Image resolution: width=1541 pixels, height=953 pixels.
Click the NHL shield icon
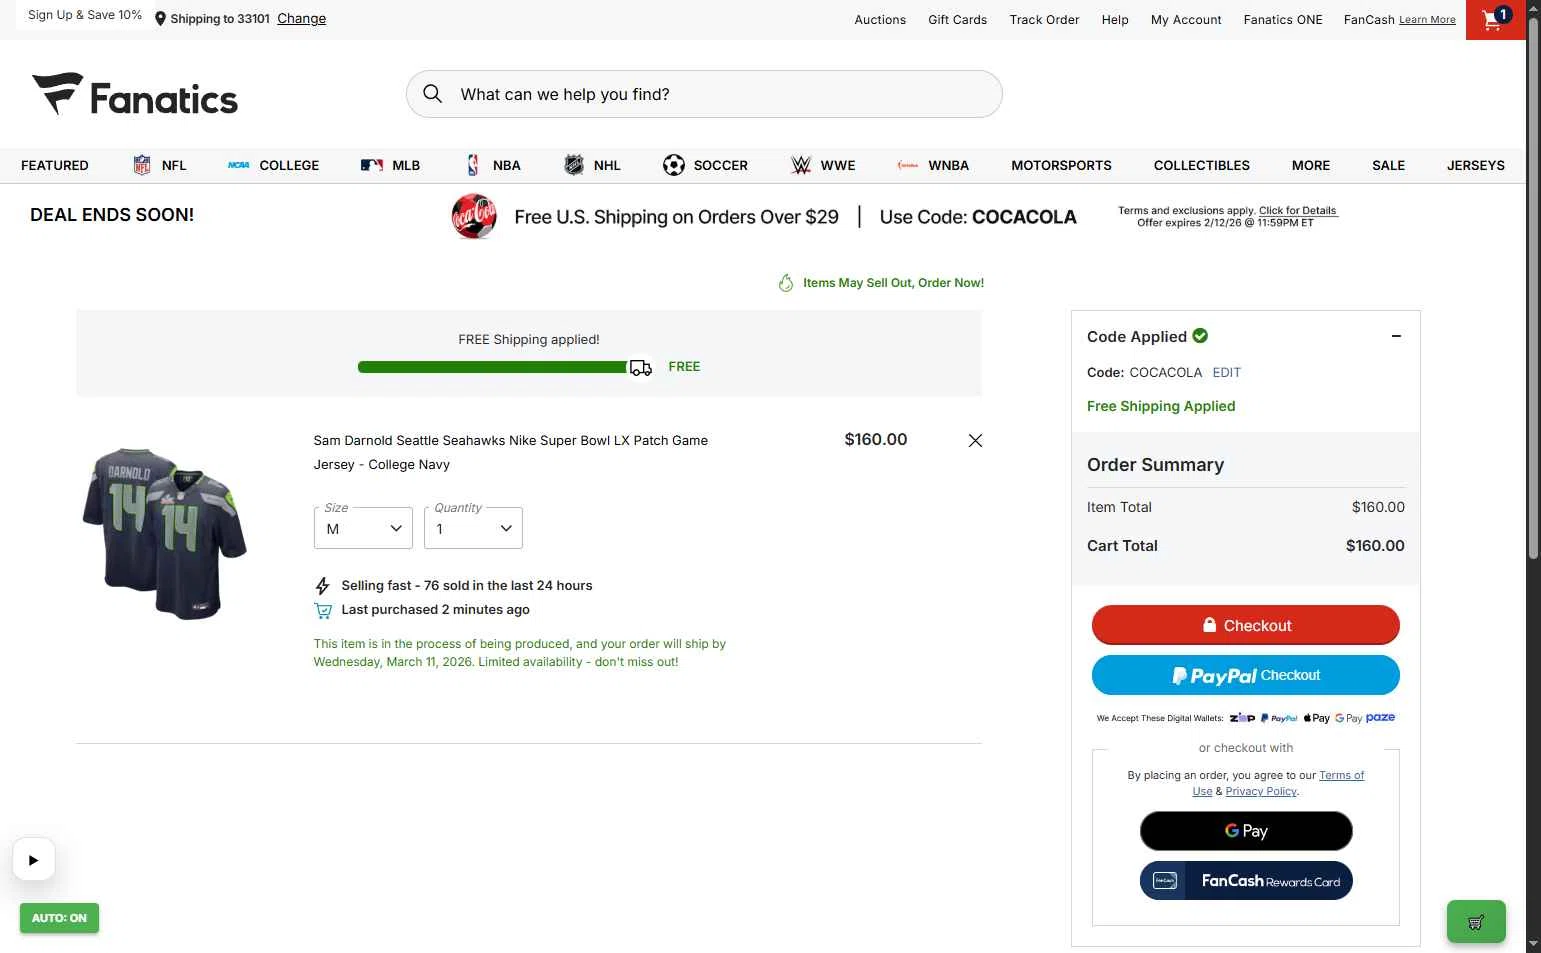click(x=574, y=165)
